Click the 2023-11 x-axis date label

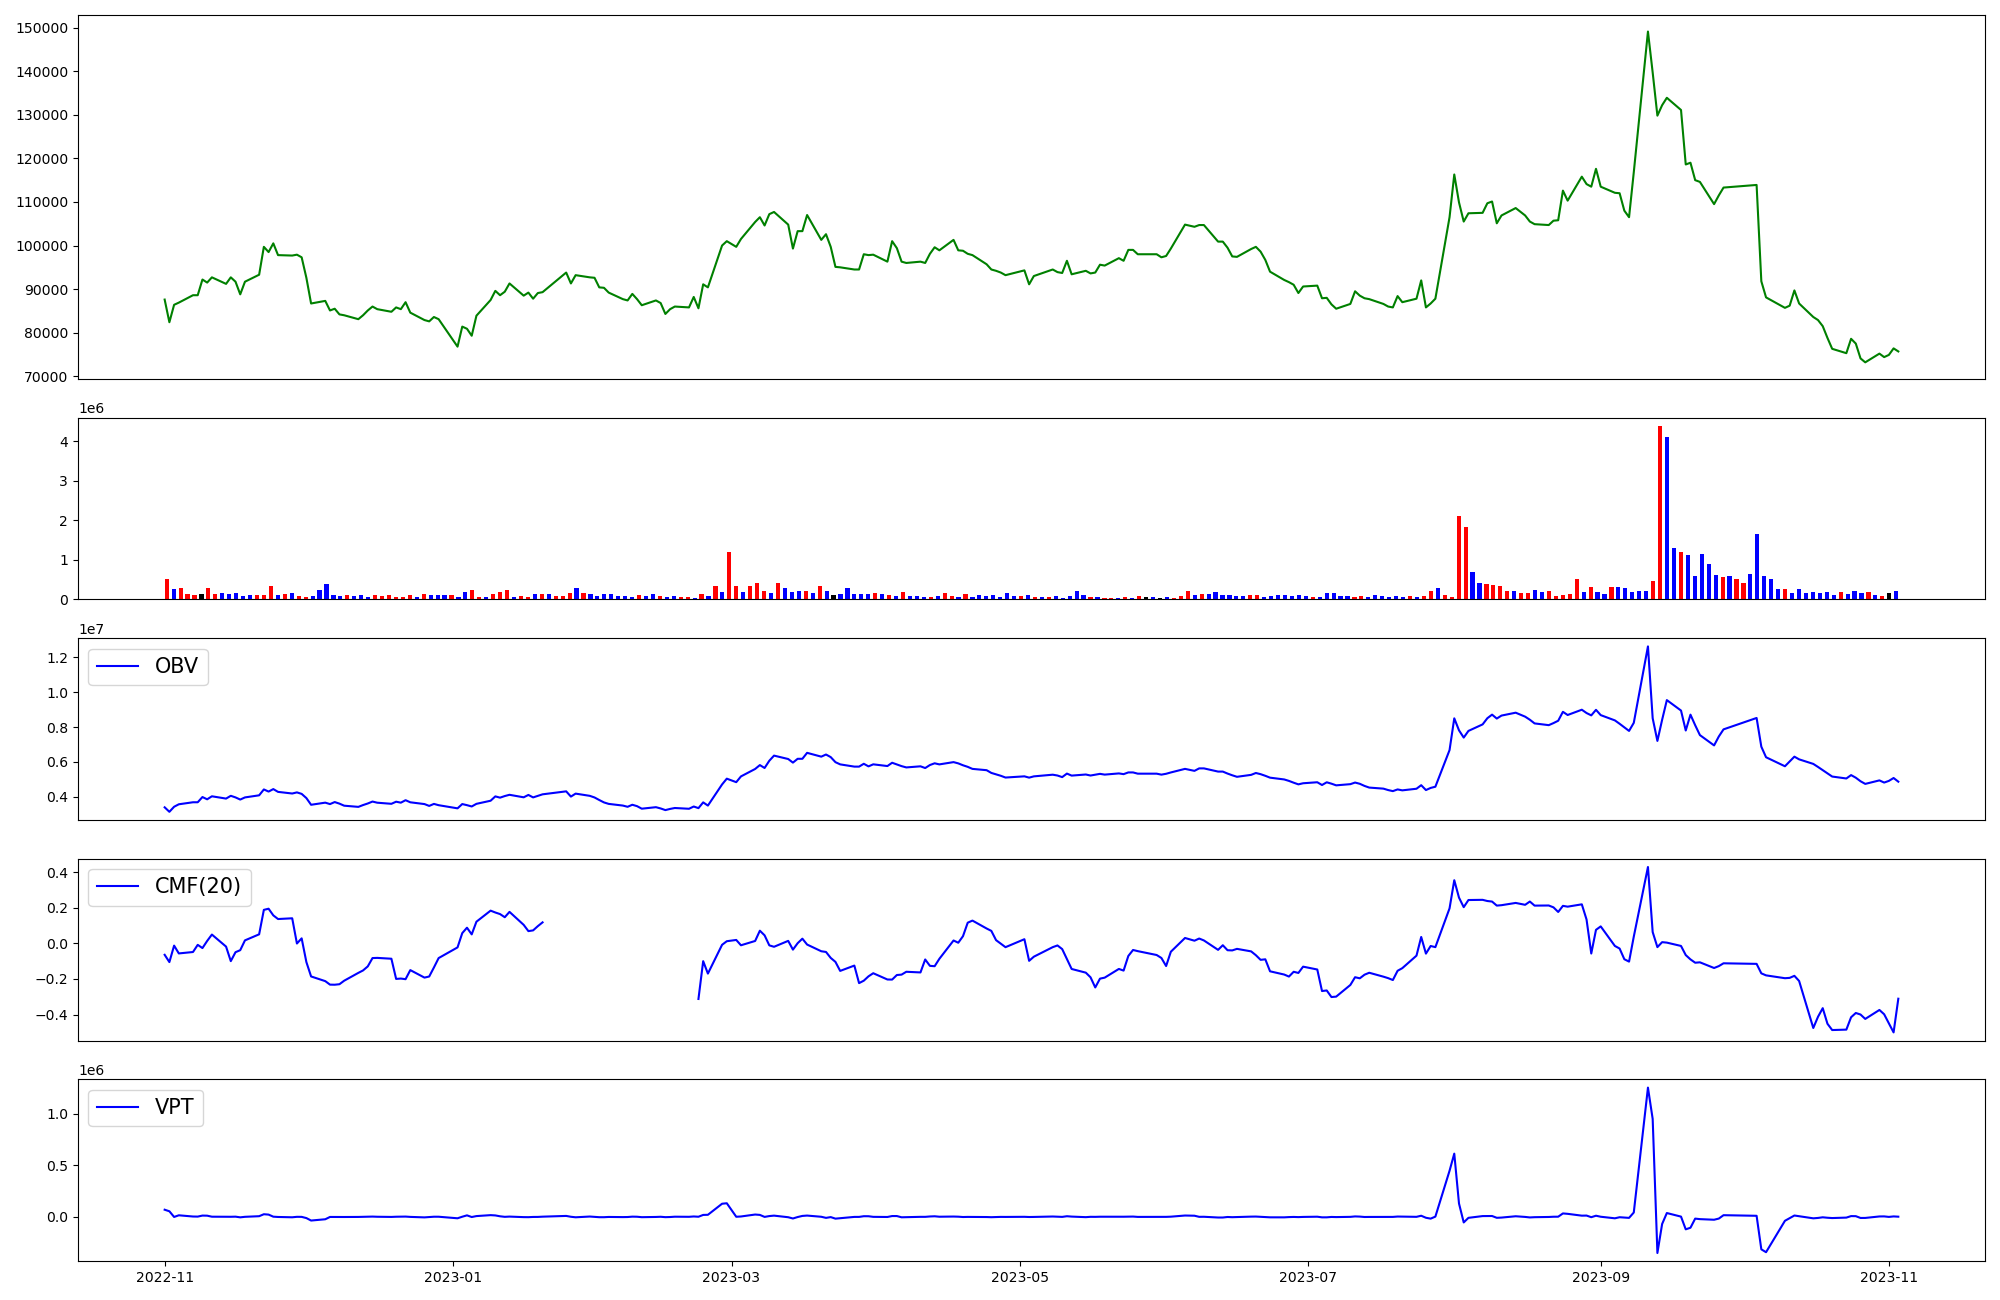click(x=1889, y=1277)
